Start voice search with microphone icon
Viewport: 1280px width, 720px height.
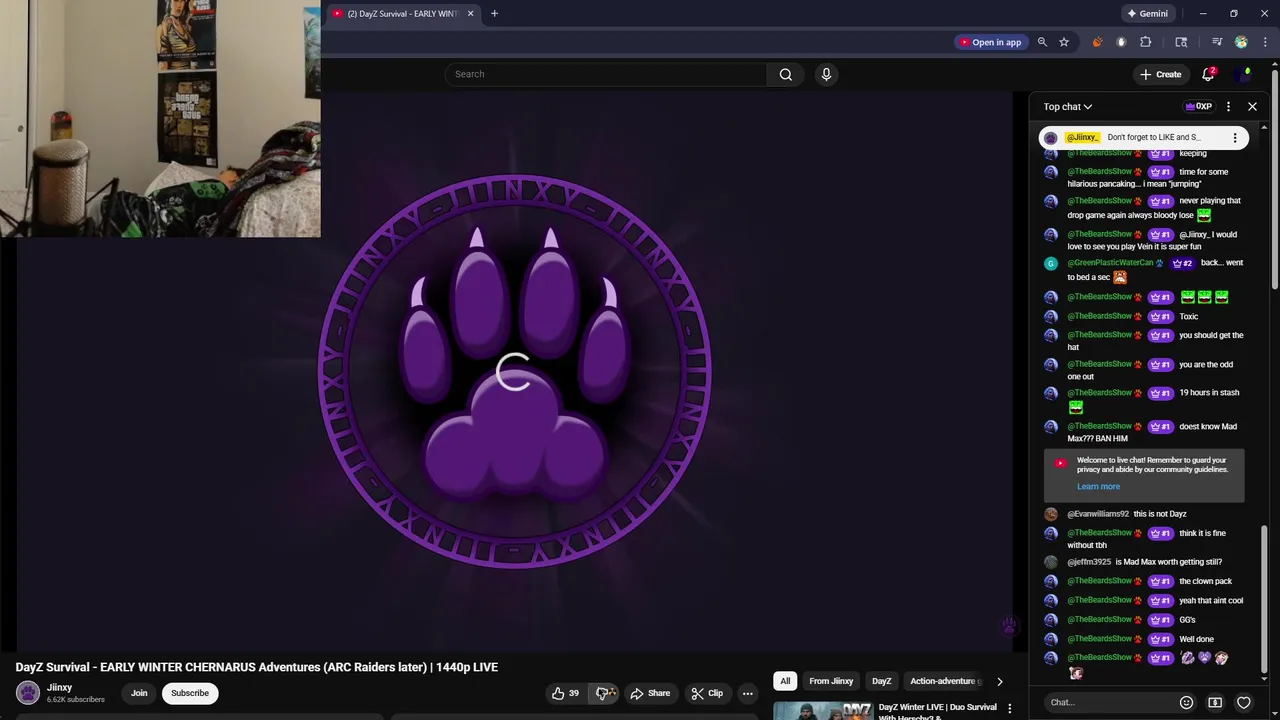point(826,74)
